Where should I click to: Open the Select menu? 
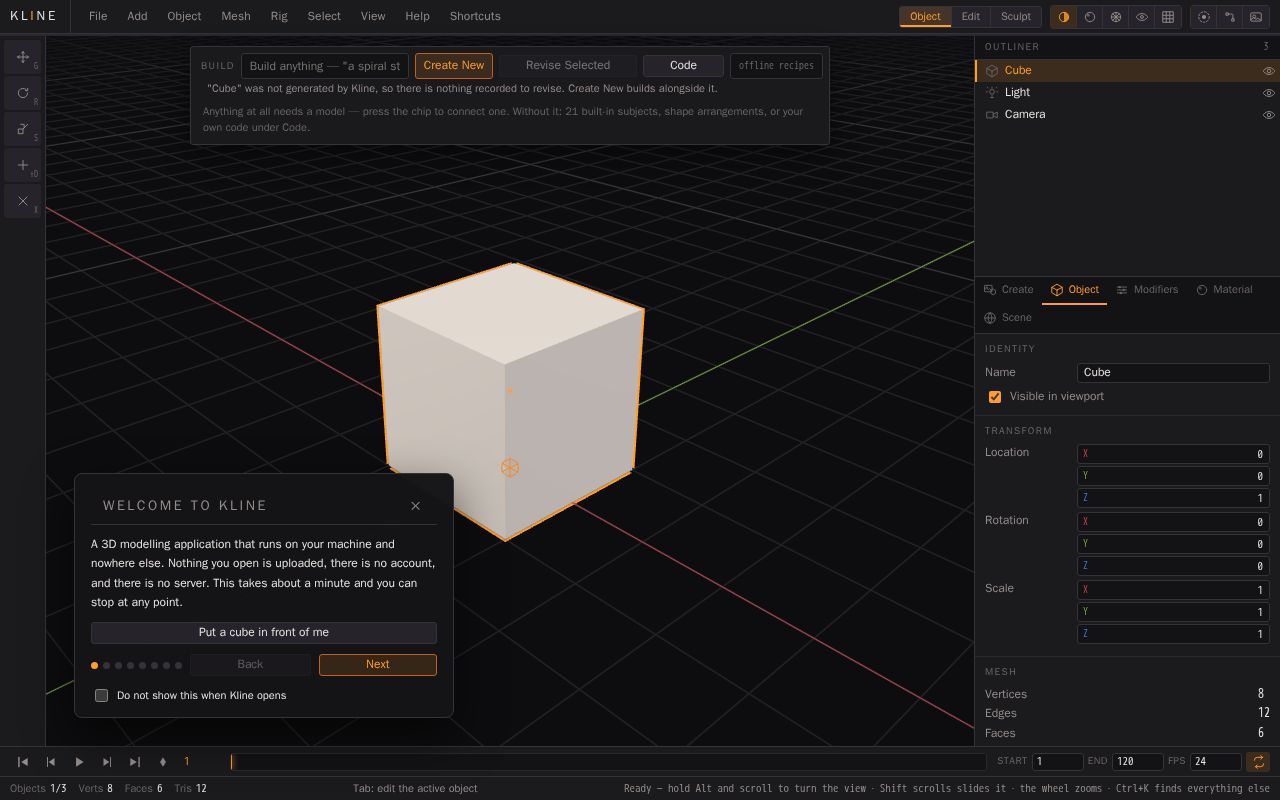[324, 17]
